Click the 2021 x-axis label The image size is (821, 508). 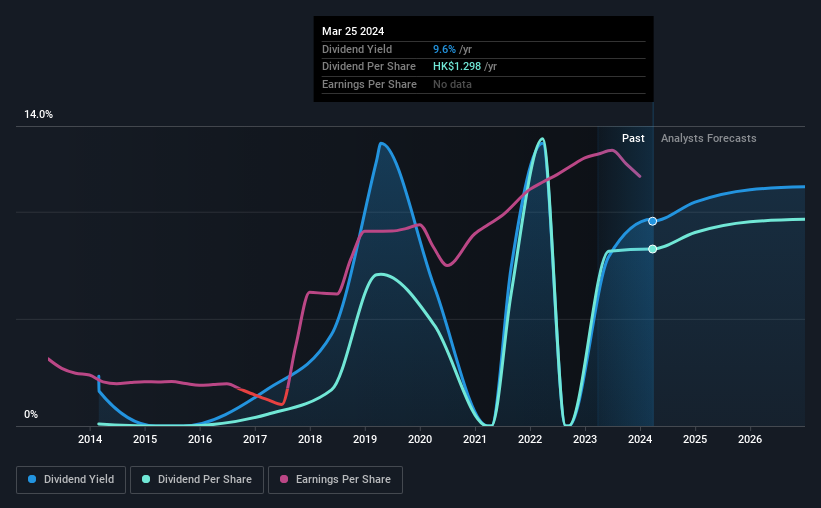pyautogui.click(x=475, y=439)
